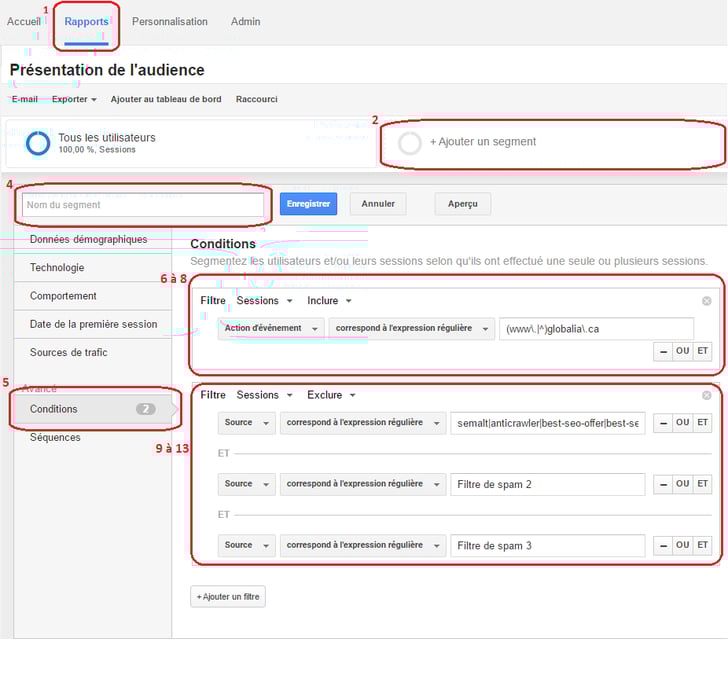Click the empty segment circle icon
Screen dimensions: 728x679
pyautogui.click(x=410, y=143)
